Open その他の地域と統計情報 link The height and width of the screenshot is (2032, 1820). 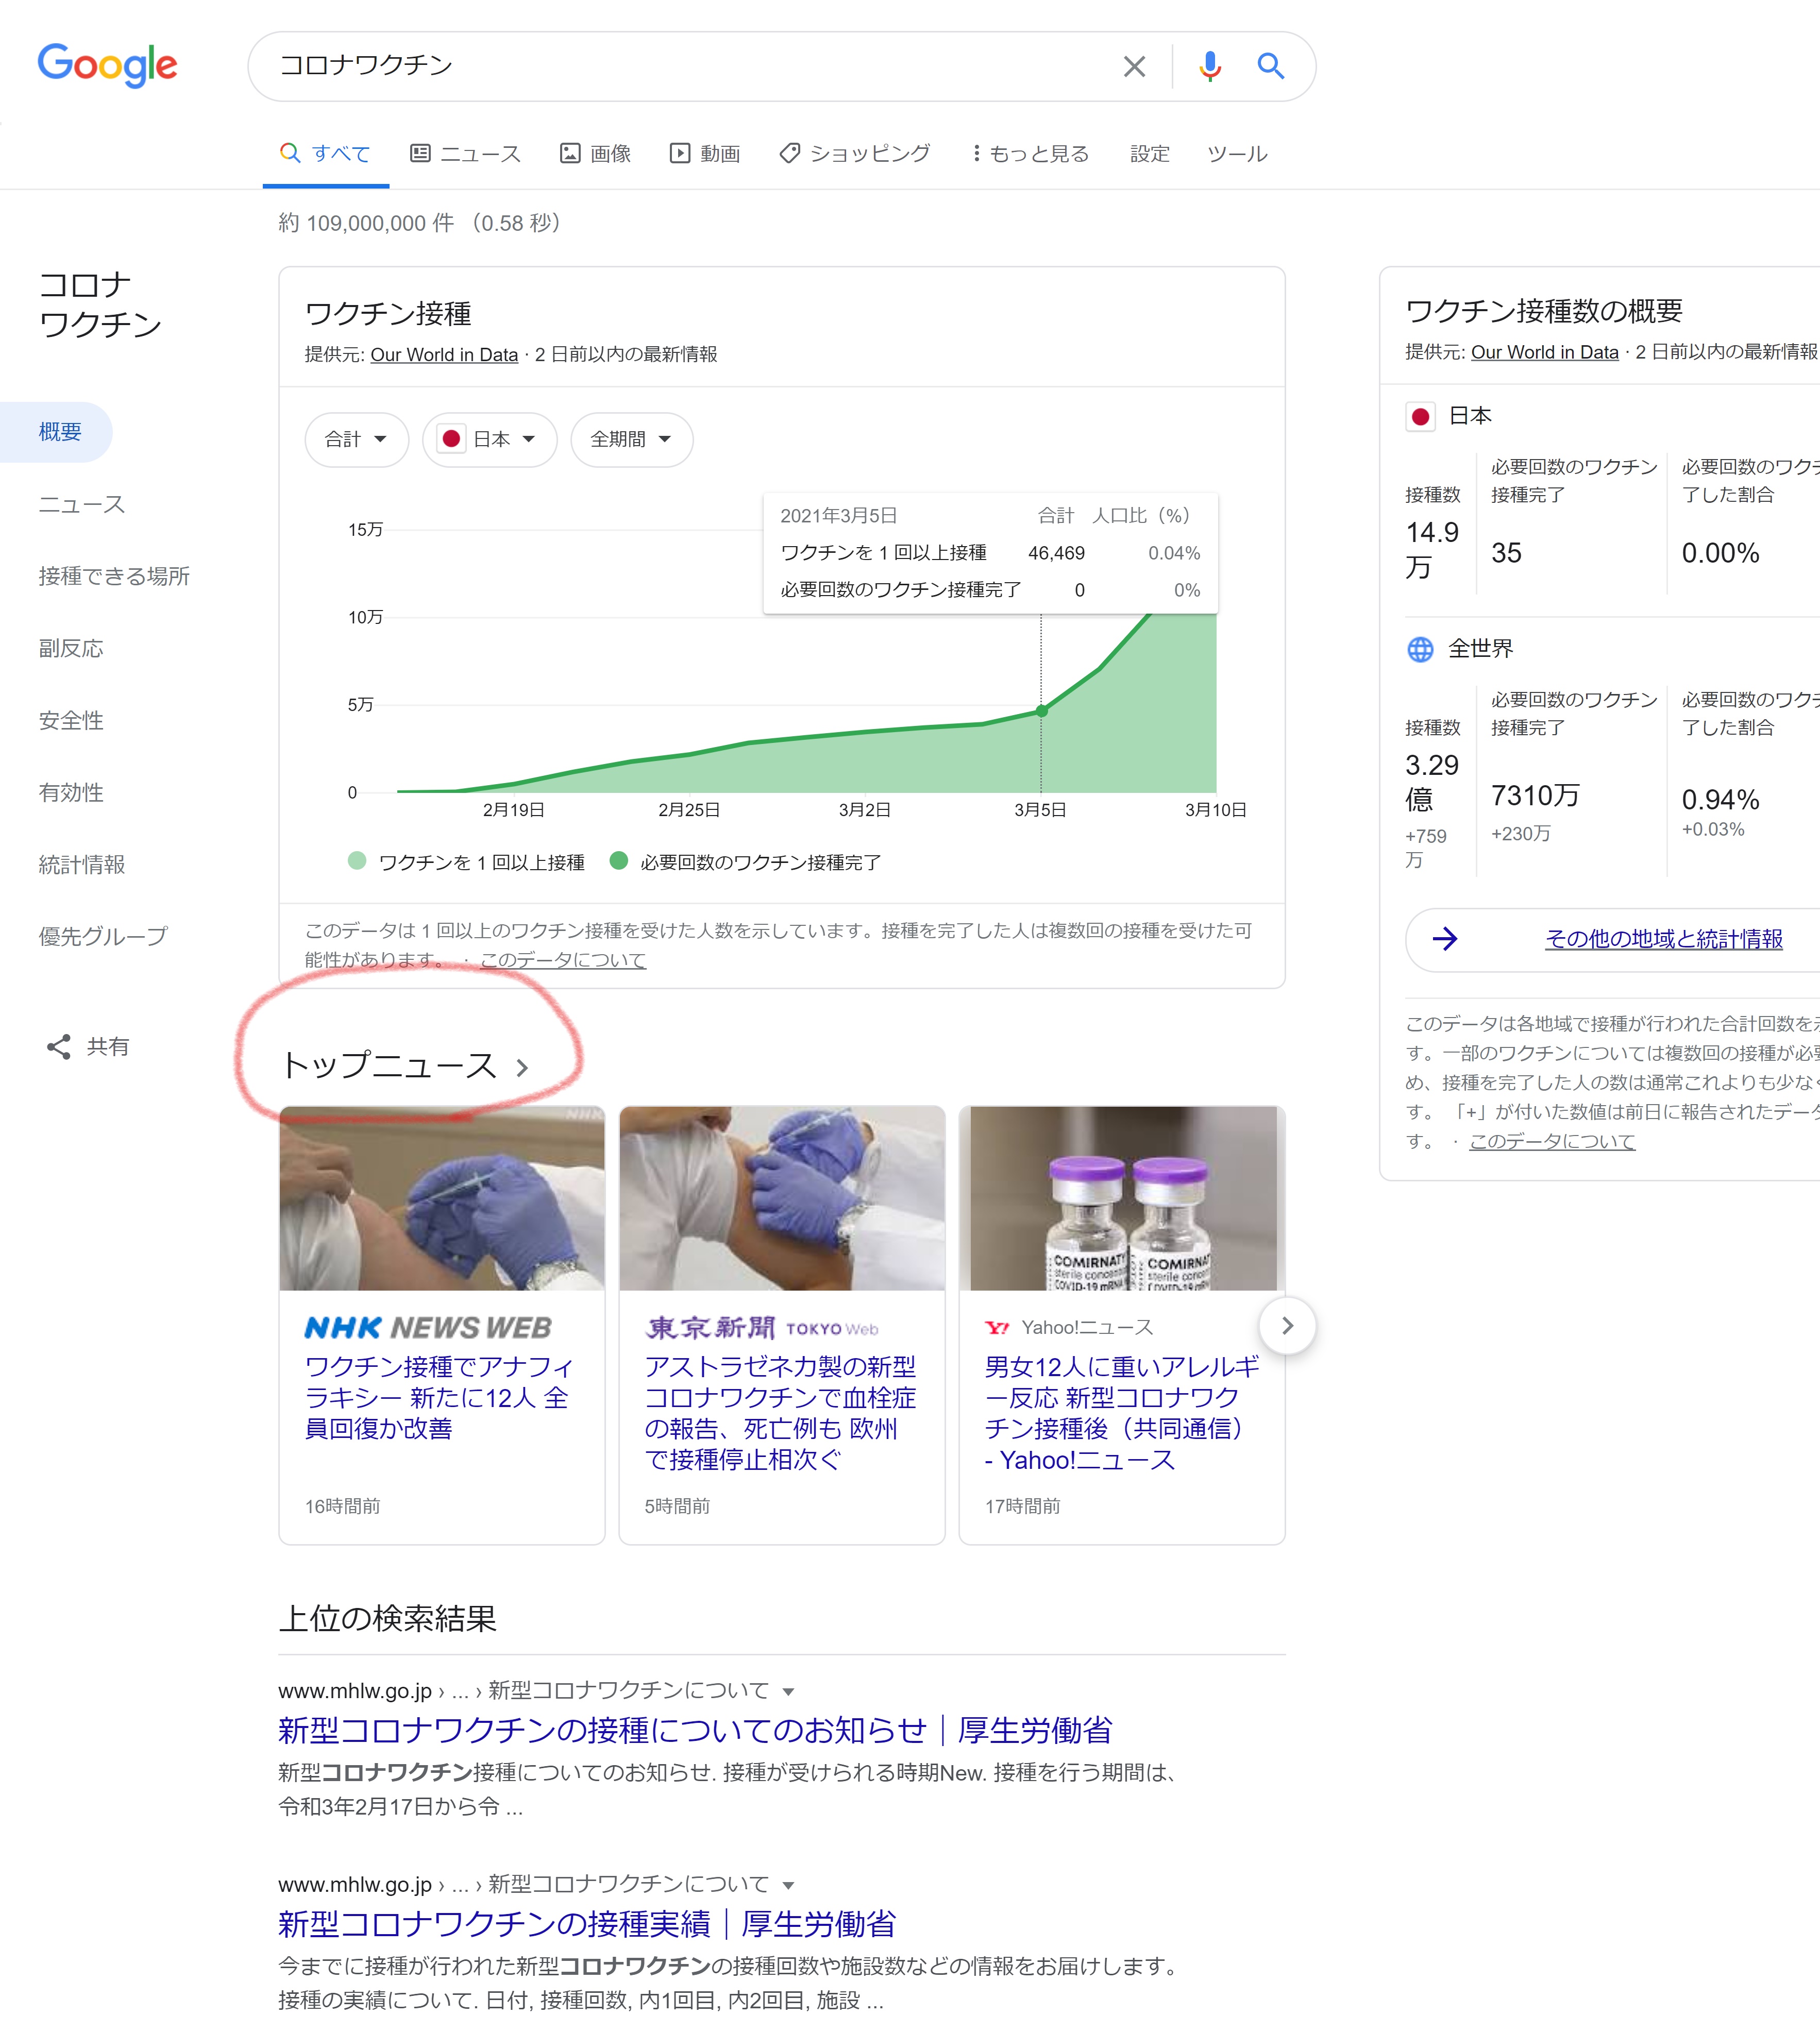click(x=1664, y=939)
